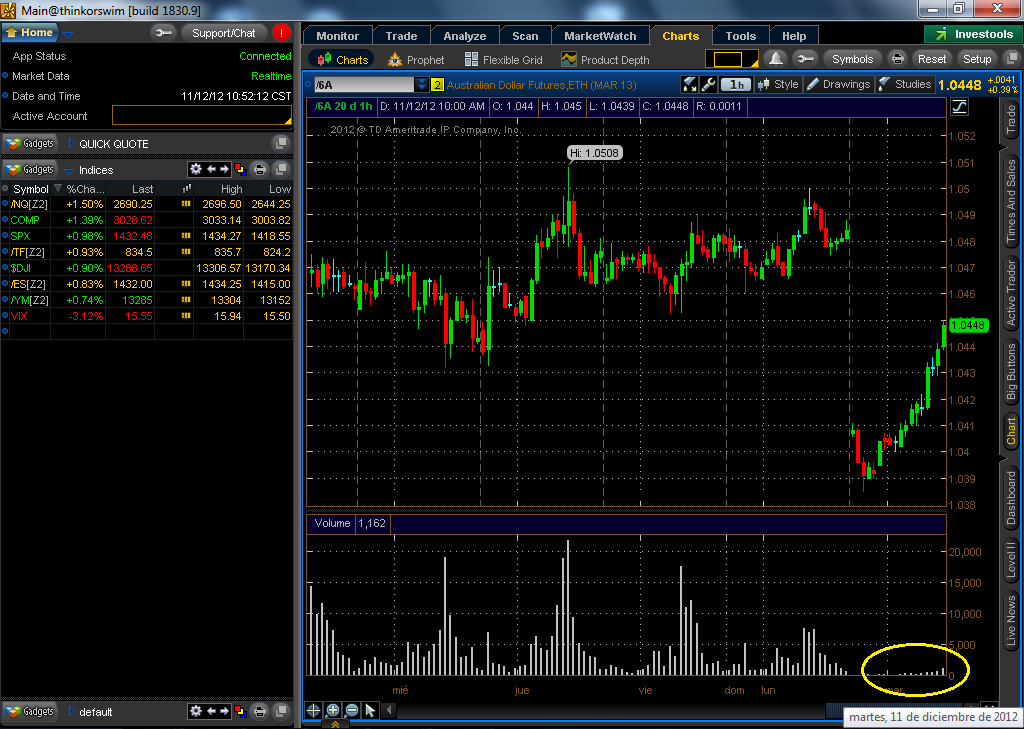Choose the pointer cursor drawing tool
Screen dimensions: 1024x729
370,710
